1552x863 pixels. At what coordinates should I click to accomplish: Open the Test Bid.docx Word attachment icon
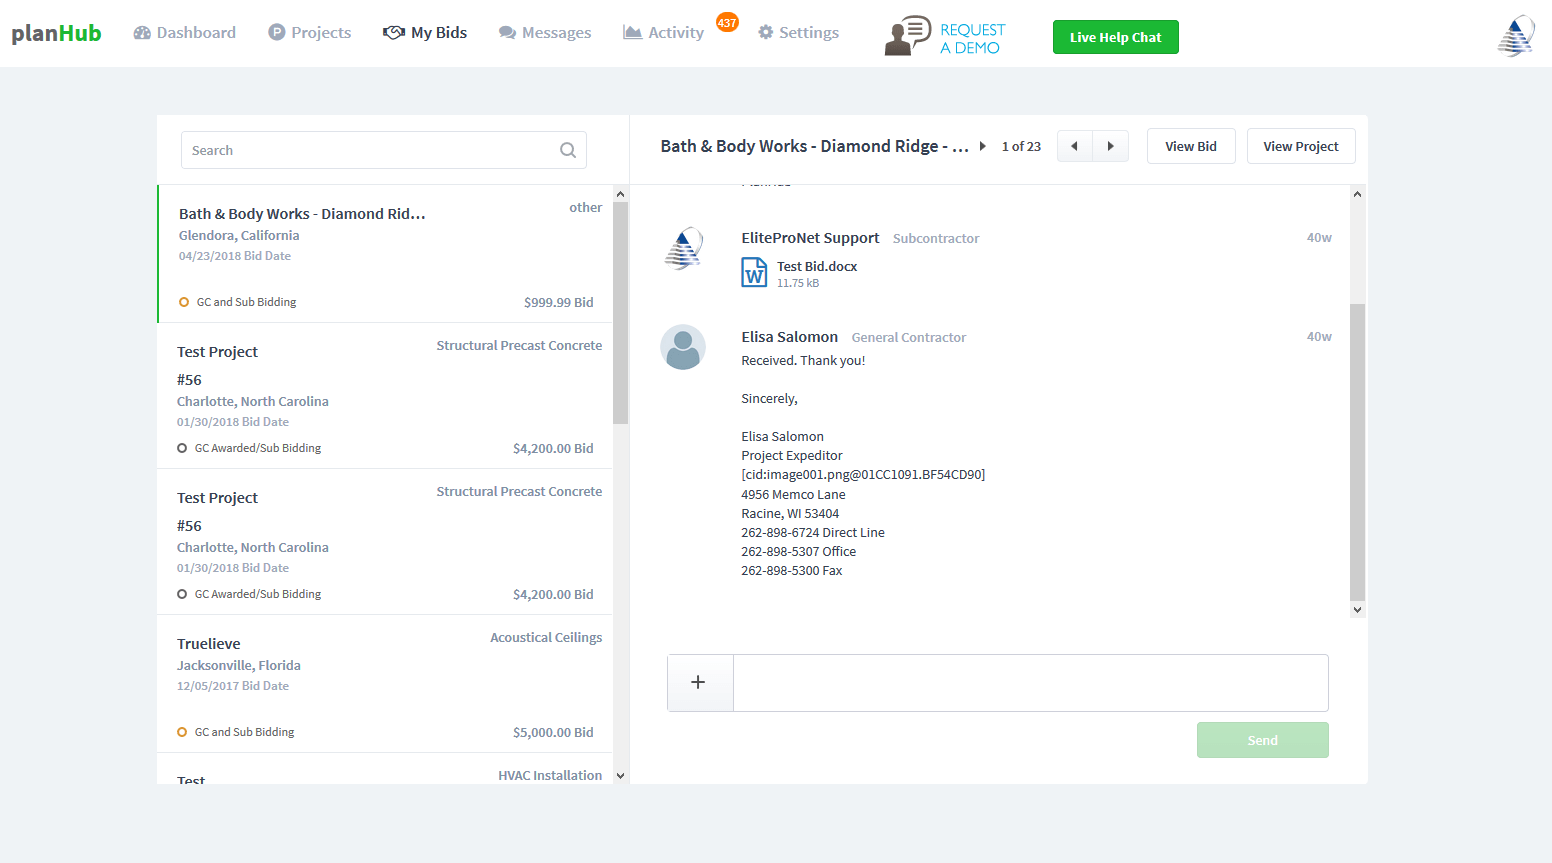pos(754,272)
